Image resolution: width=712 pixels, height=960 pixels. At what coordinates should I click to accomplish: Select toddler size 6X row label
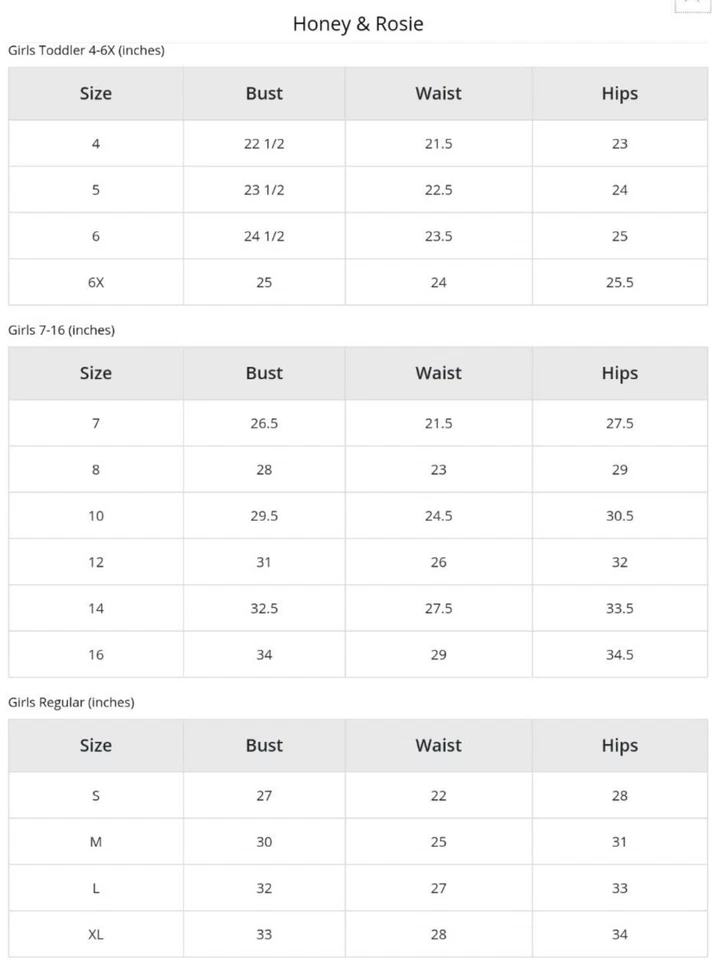(x=96, y=282)
